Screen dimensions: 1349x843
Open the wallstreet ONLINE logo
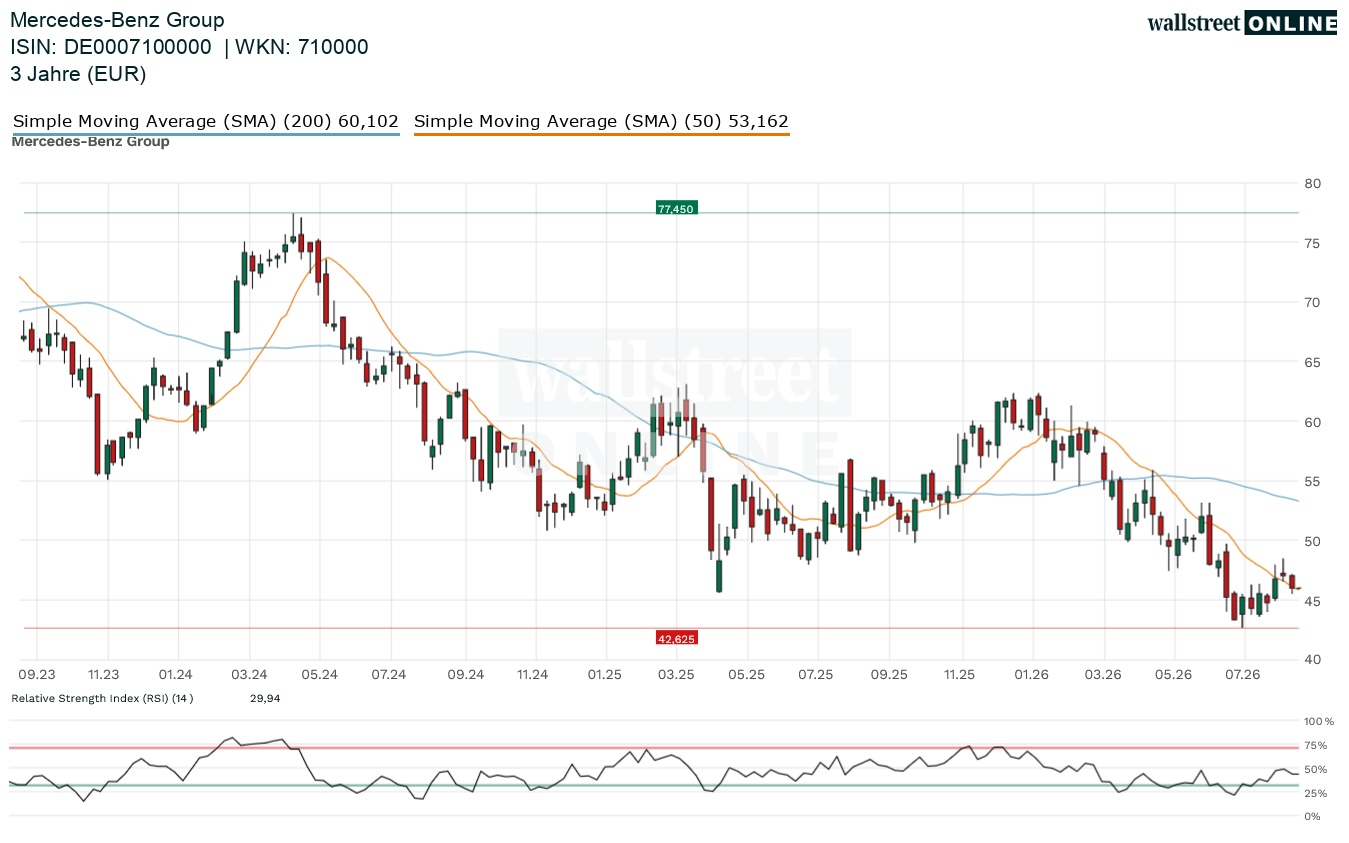pyautogui.click(x=1242, y=23)
